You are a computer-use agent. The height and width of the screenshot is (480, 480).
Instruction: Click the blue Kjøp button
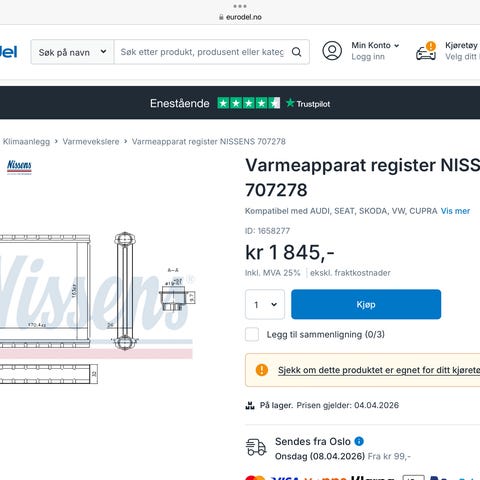pyautogui.click(x=366, y=304)
